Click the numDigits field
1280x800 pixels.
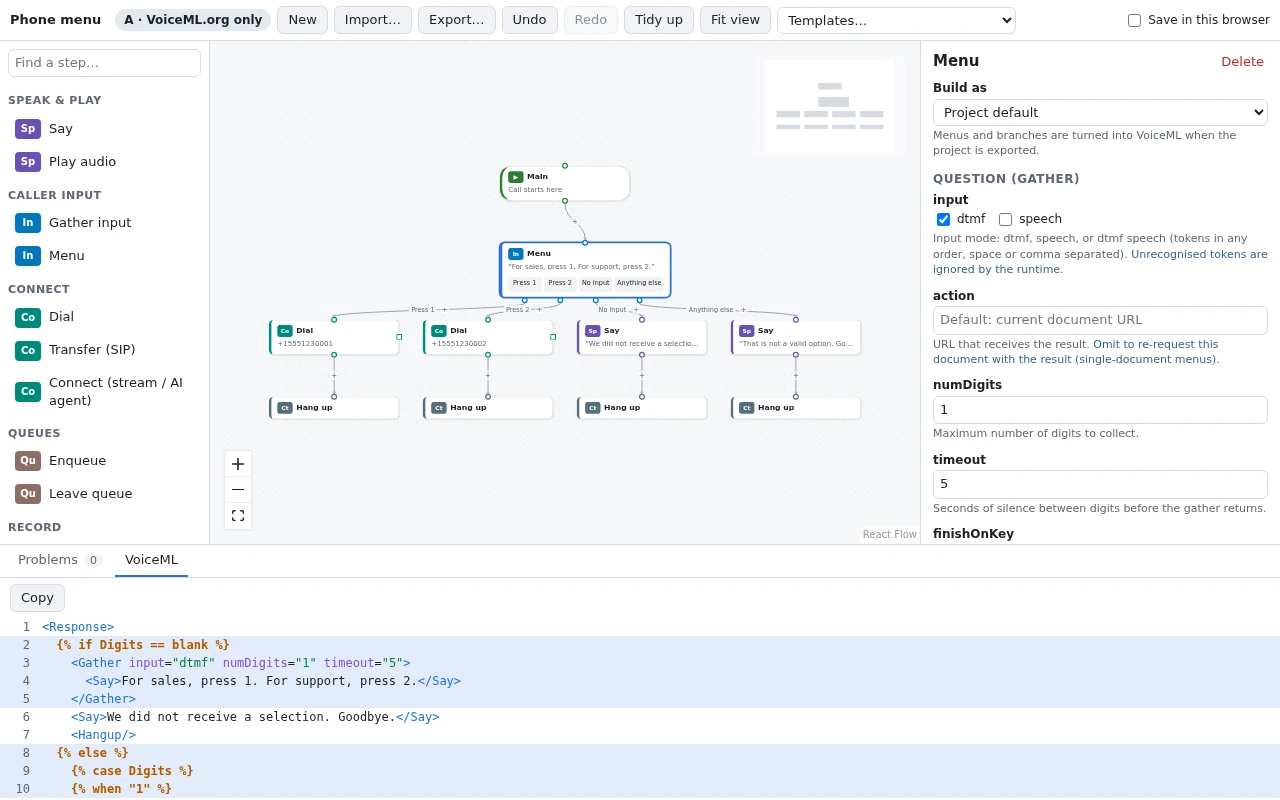coord(1100,410)
